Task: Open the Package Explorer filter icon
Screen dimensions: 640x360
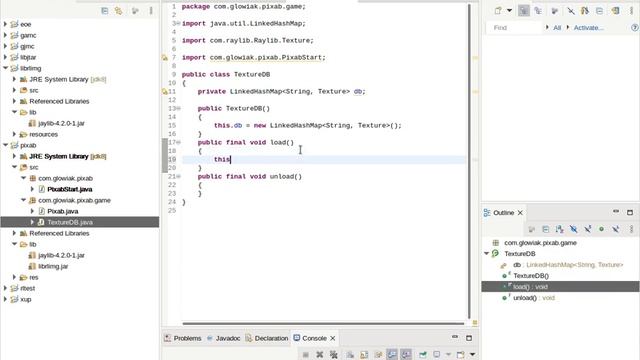Action: (x=135, y=11)
